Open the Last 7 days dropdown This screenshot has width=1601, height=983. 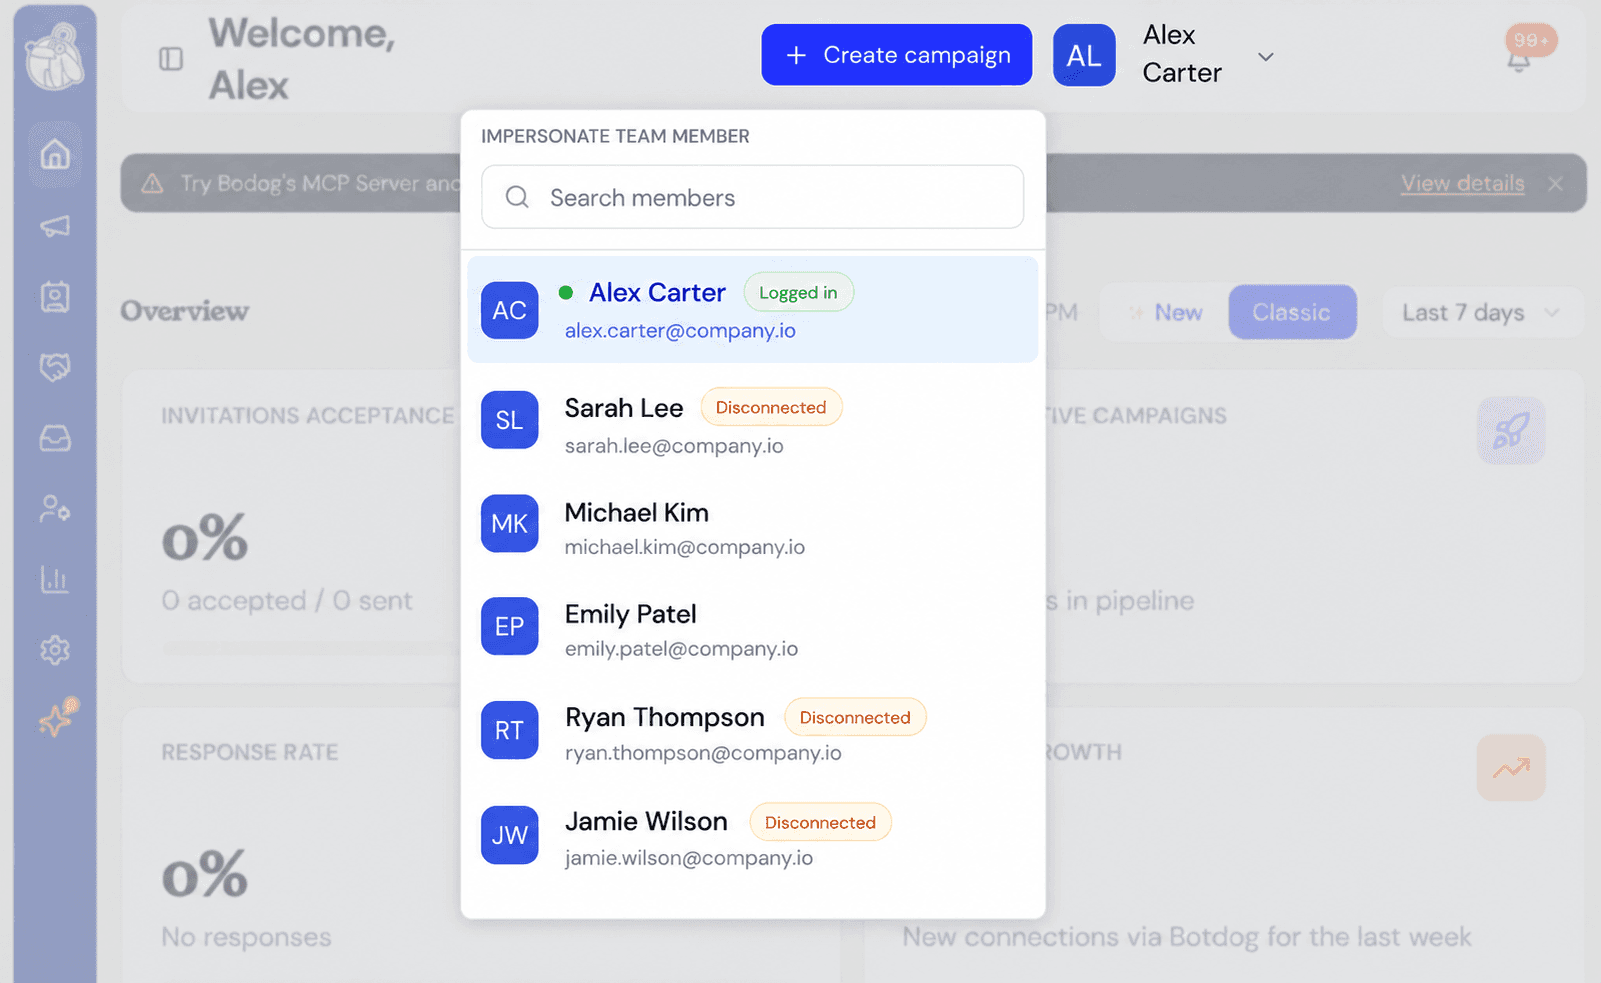click(1480, 313)
